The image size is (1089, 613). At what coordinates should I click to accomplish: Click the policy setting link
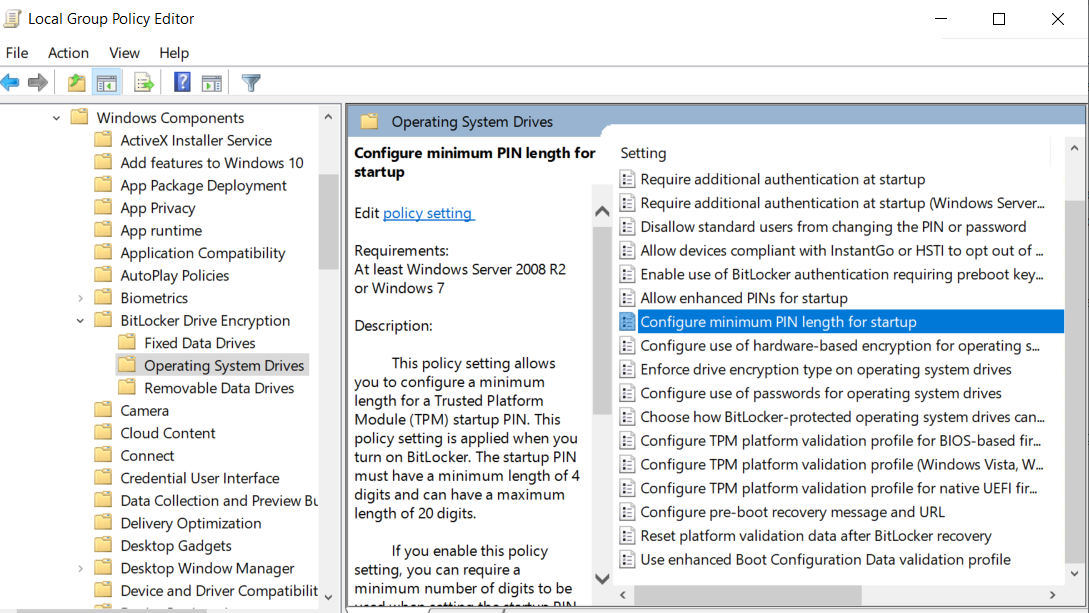point(428,213)
